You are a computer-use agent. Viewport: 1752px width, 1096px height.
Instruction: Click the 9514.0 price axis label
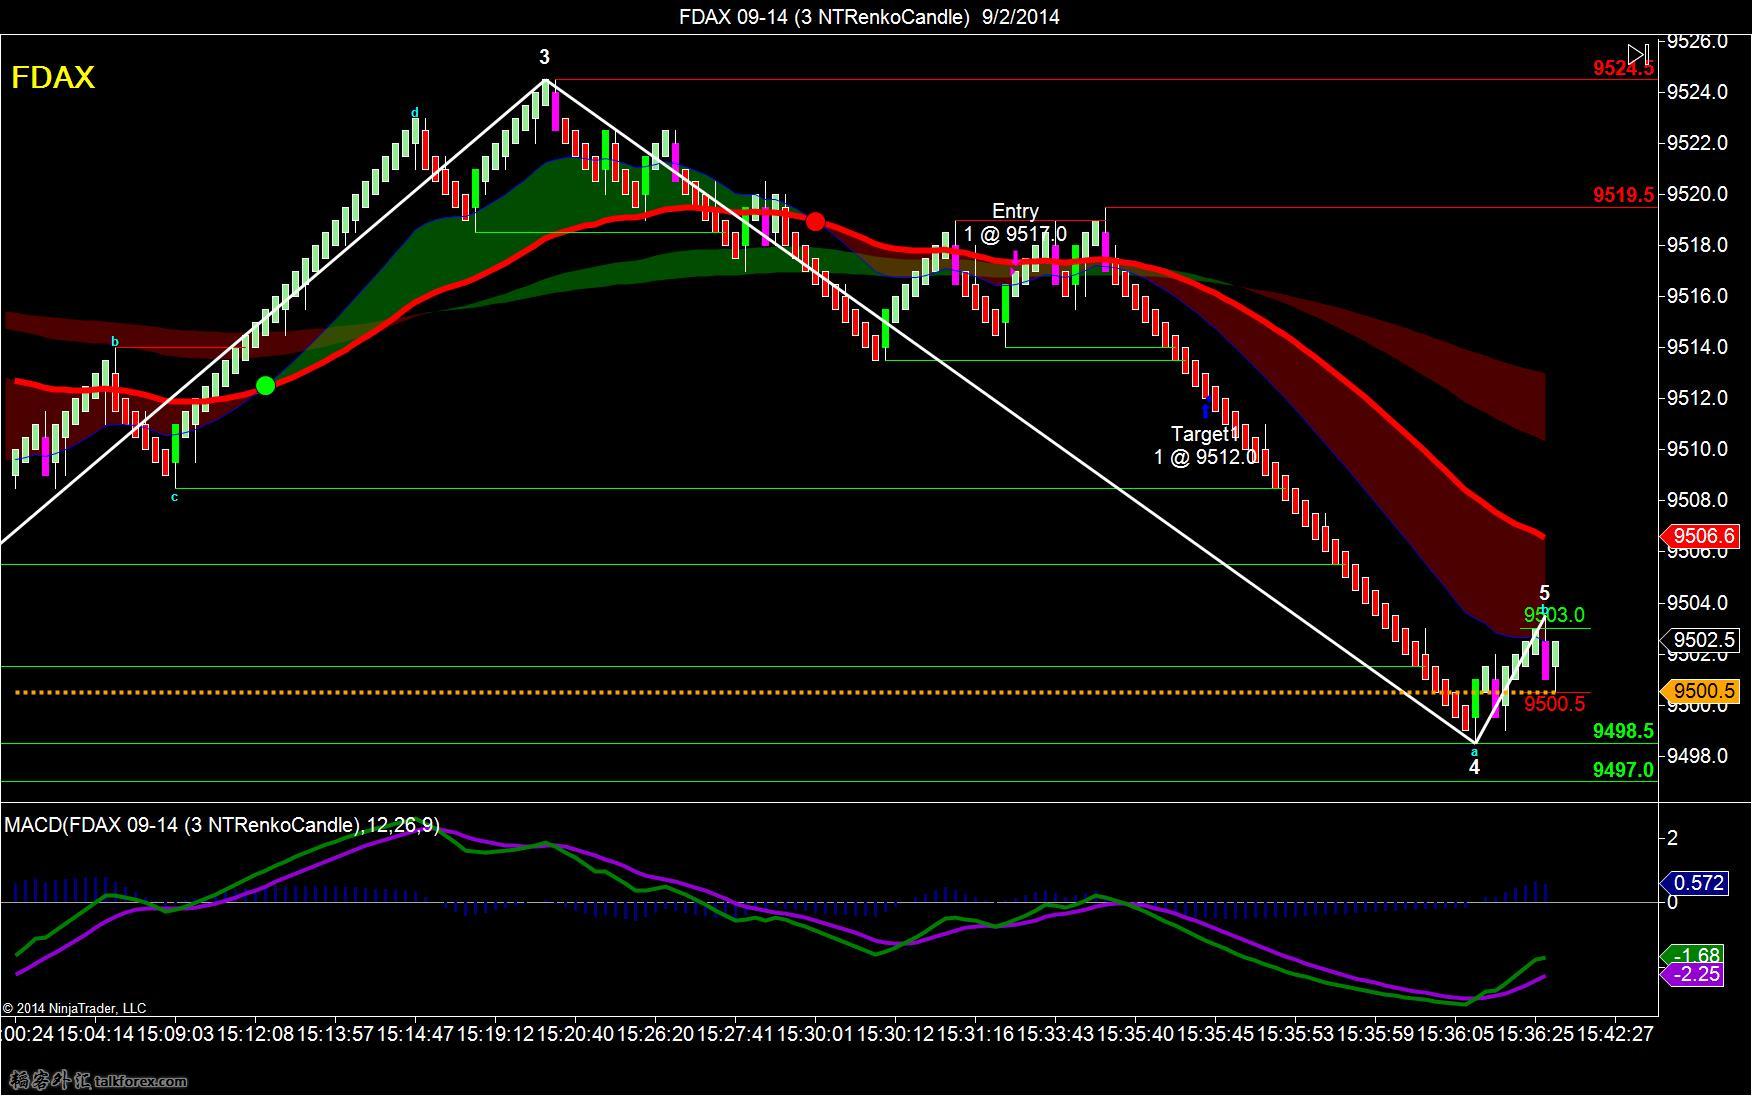point(1696,347)
